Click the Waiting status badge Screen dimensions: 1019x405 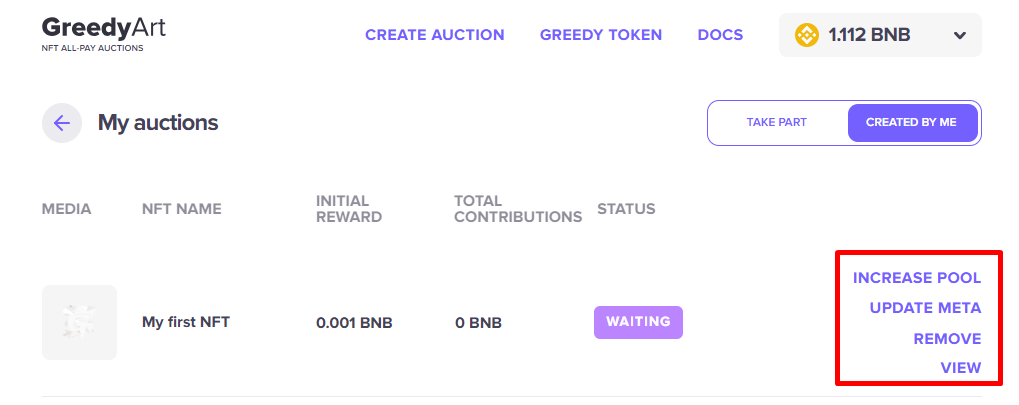pyautogui.click(x=638, y=323)
